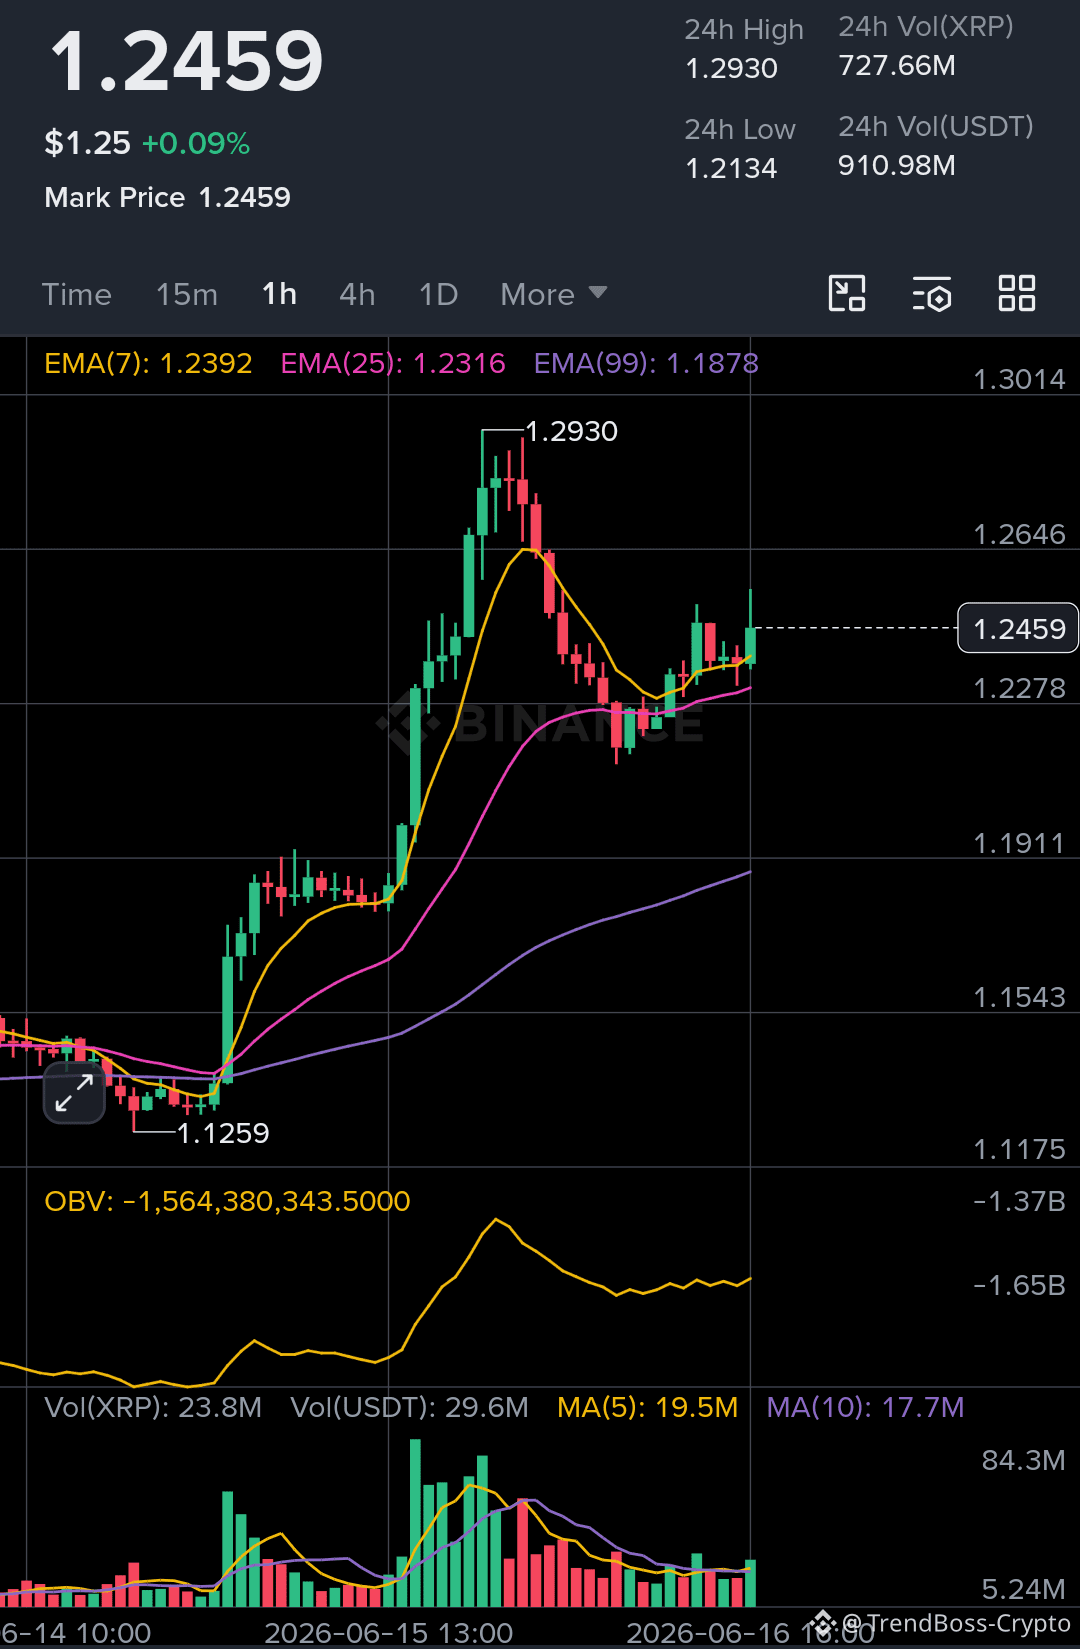The height and width of the screenshot is (1649, 1080).
Task: Click the OBV indicator value label
Action: [227, 1201]
